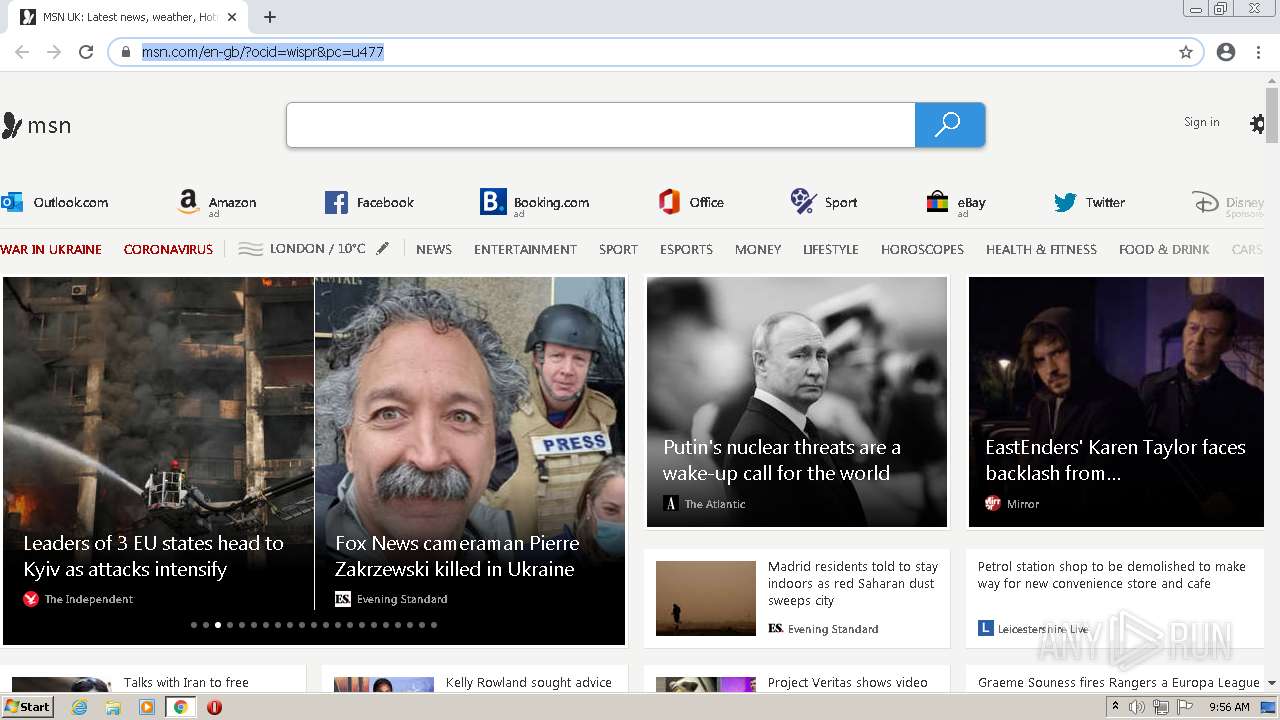Click the volume speaker tray icon
This screenshot has height=720, width=1280.
pyautogui.click(x=1137, y=707)
